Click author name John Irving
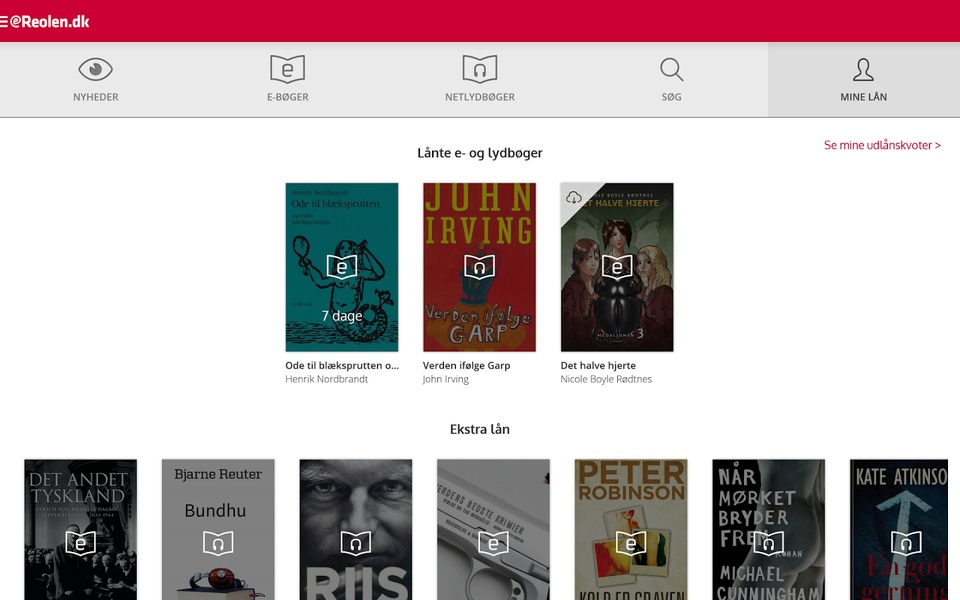The image size is (960, 600). click(x=446, y=379)
